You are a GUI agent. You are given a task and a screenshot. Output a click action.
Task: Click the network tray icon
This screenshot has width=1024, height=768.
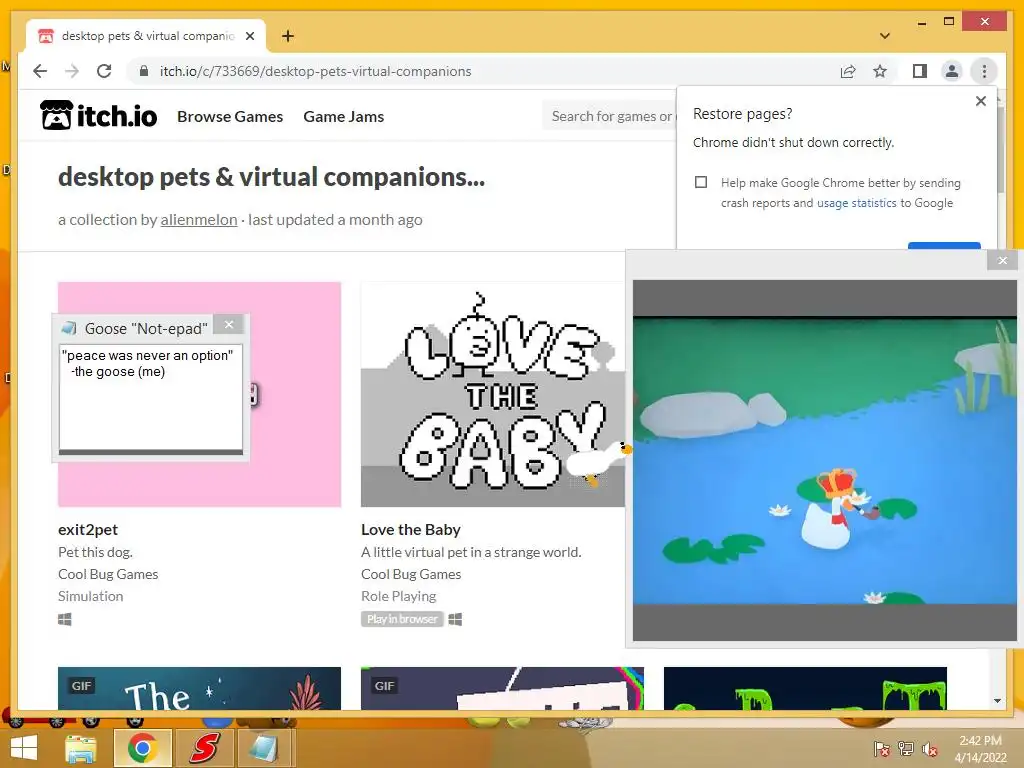[x=905, y=749]
